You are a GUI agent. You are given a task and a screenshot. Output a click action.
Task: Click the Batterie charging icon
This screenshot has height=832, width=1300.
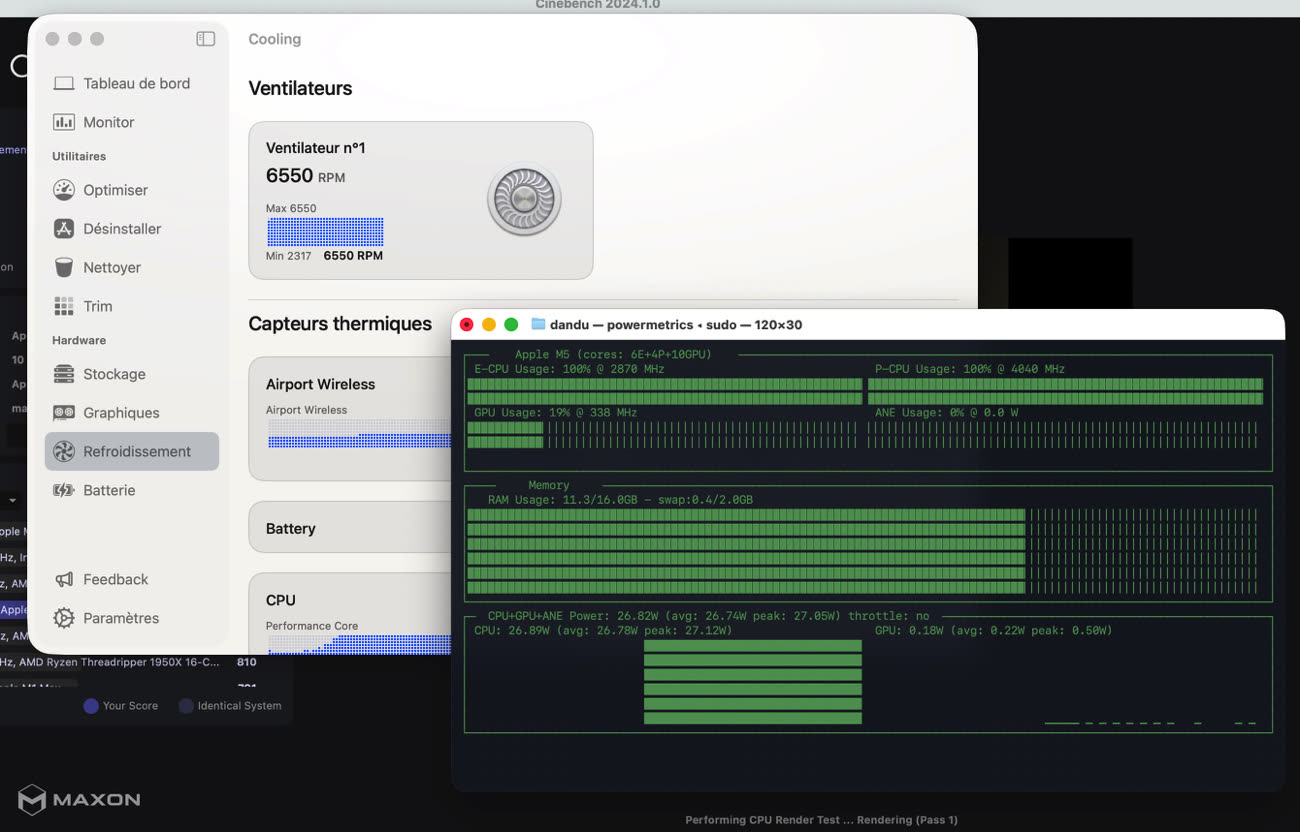(x=62, y=490)
